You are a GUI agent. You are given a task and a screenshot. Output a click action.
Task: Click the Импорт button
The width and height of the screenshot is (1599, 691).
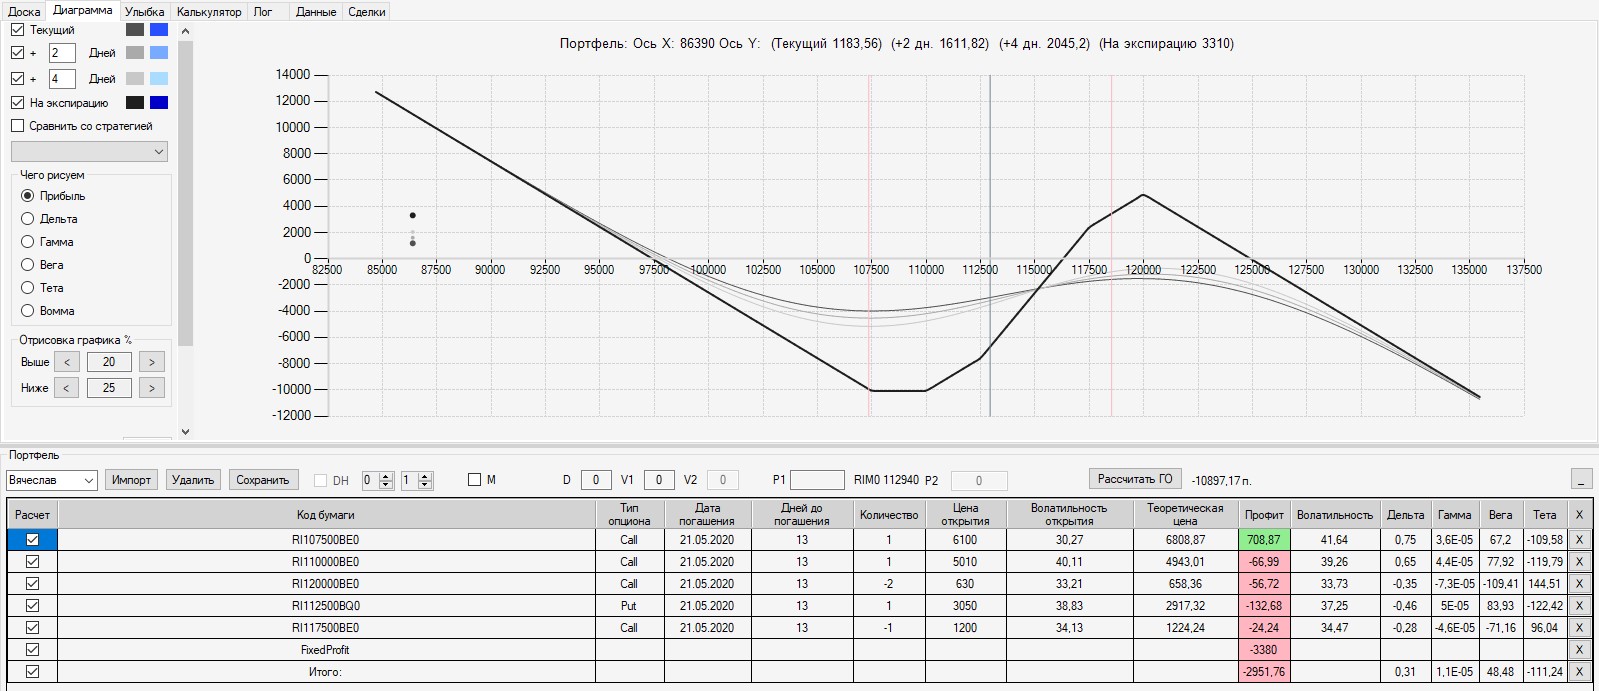131,480
